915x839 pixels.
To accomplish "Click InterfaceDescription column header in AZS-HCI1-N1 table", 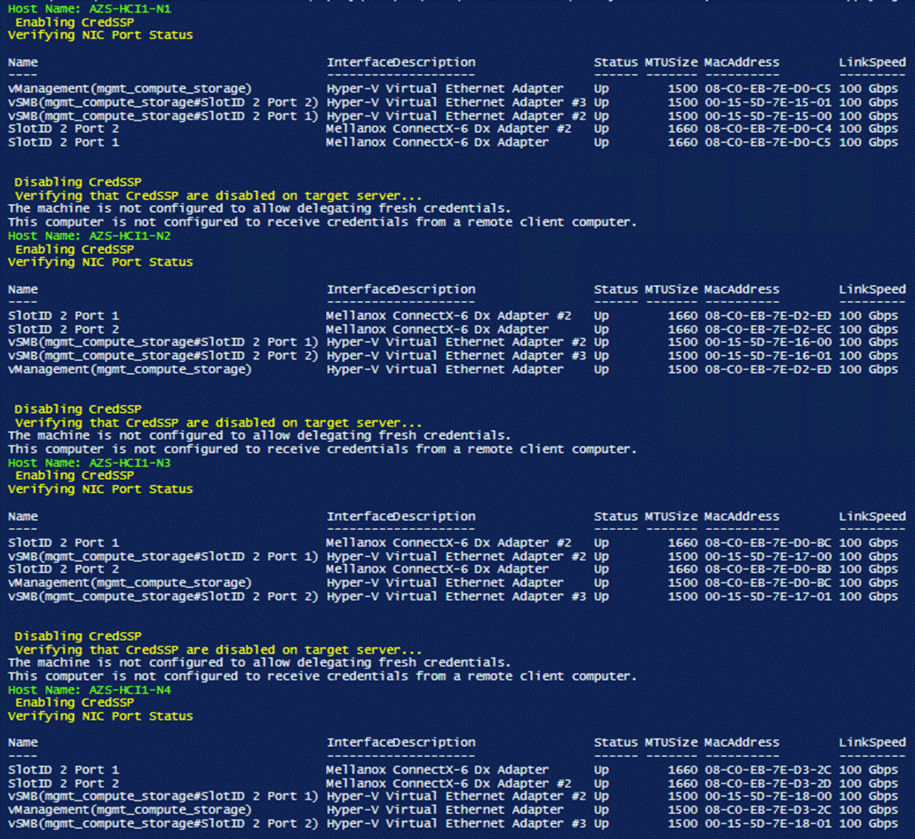I will point(401,62).
